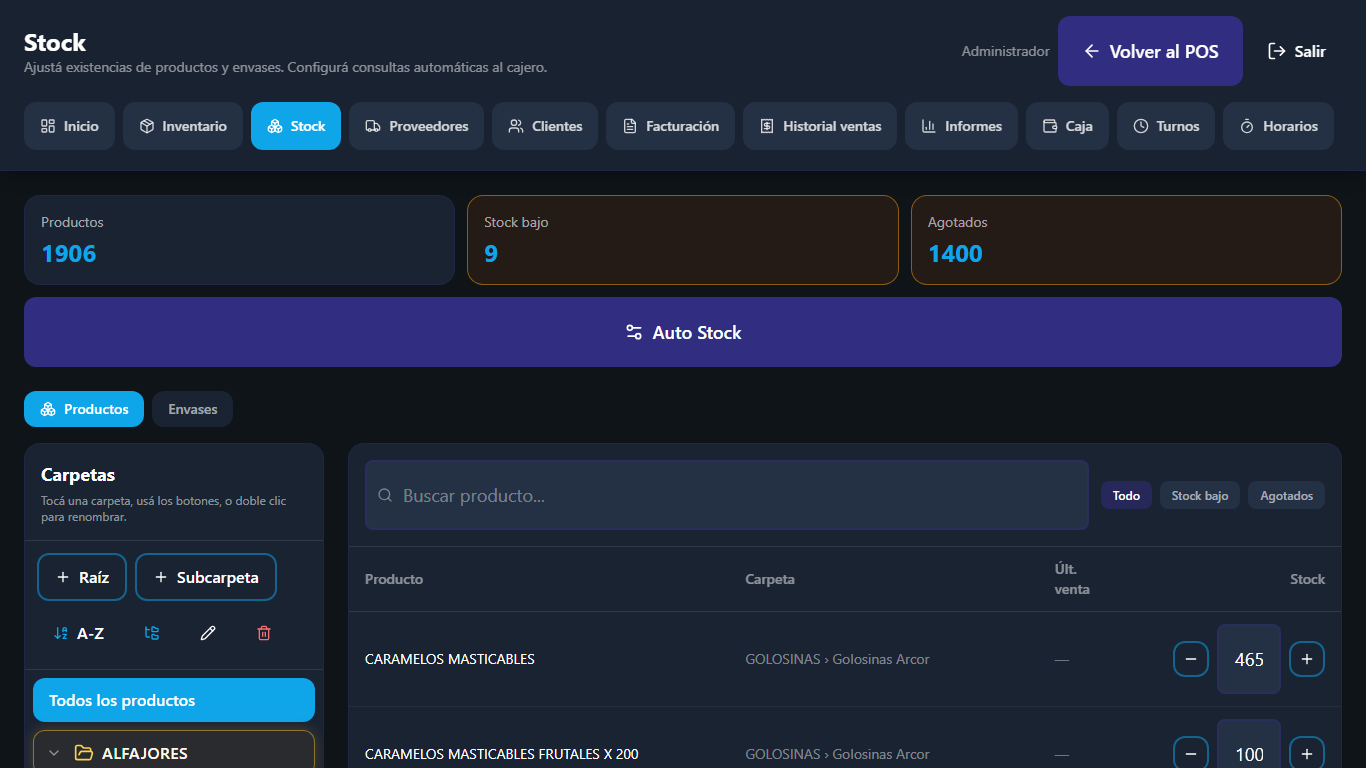Screen dimensions: 1366x768
Task: Select the Stock tab in navigation
Action: [x=296, y=126]
